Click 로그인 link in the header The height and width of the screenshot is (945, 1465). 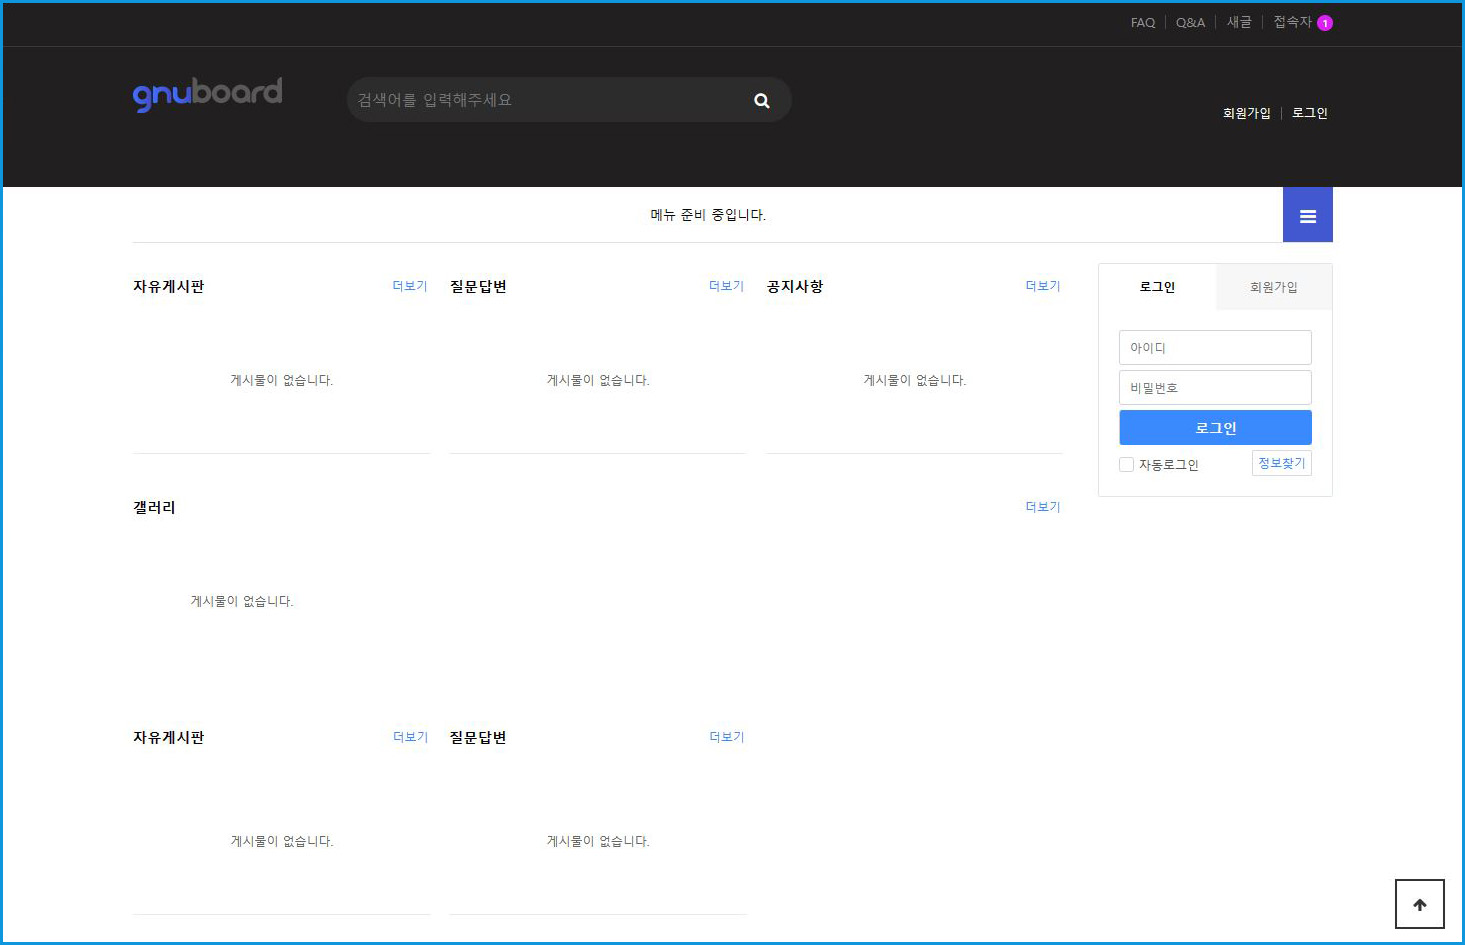pos(1309,113)
